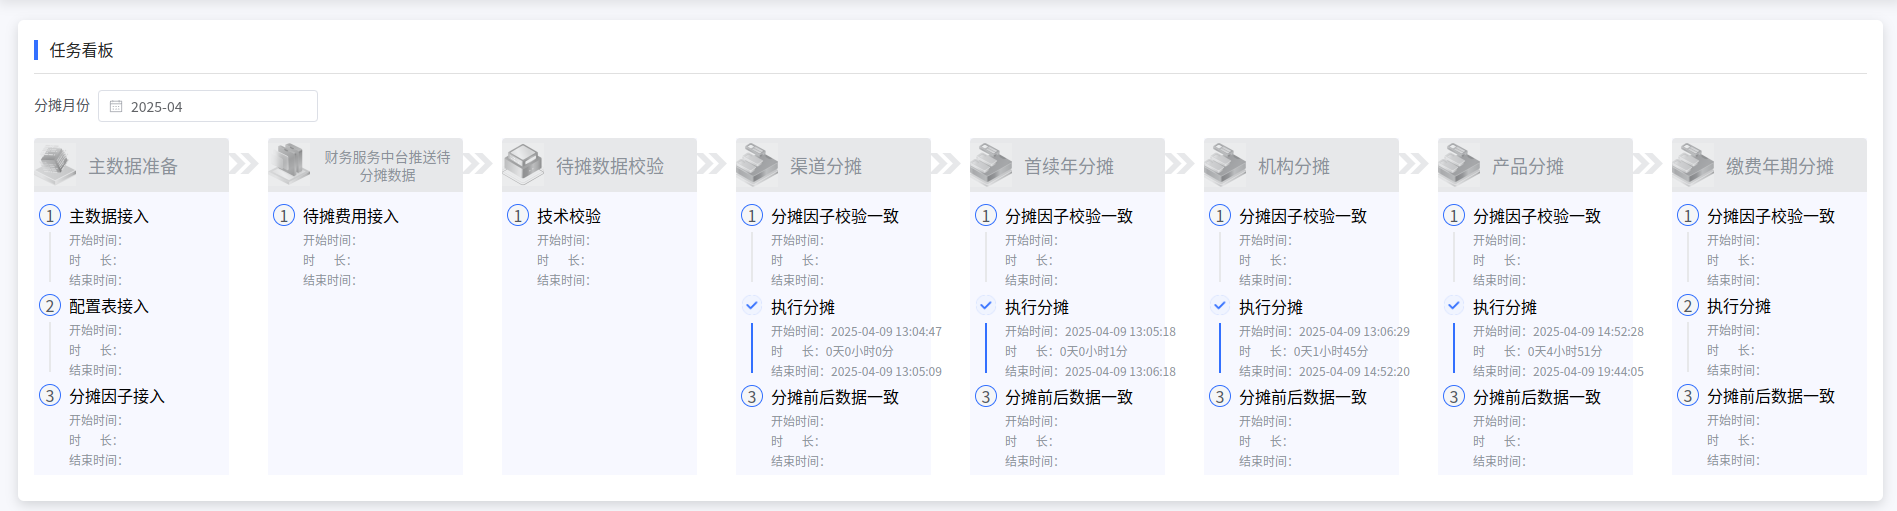Click start time 2025-04-09 14:52:28
Viewport: 1897px width, 511px height.
tap(1588, 331)
